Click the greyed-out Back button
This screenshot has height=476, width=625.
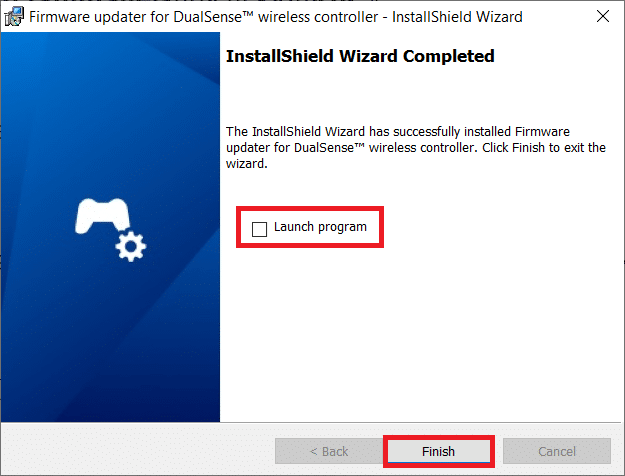tap(329, 451)
